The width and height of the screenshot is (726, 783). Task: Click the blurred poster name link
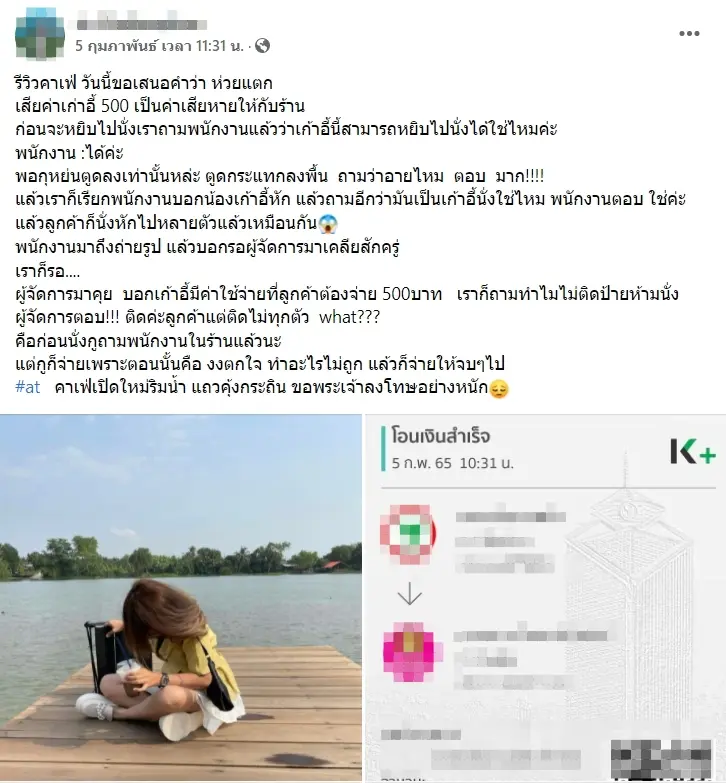(x=141, y=23)
